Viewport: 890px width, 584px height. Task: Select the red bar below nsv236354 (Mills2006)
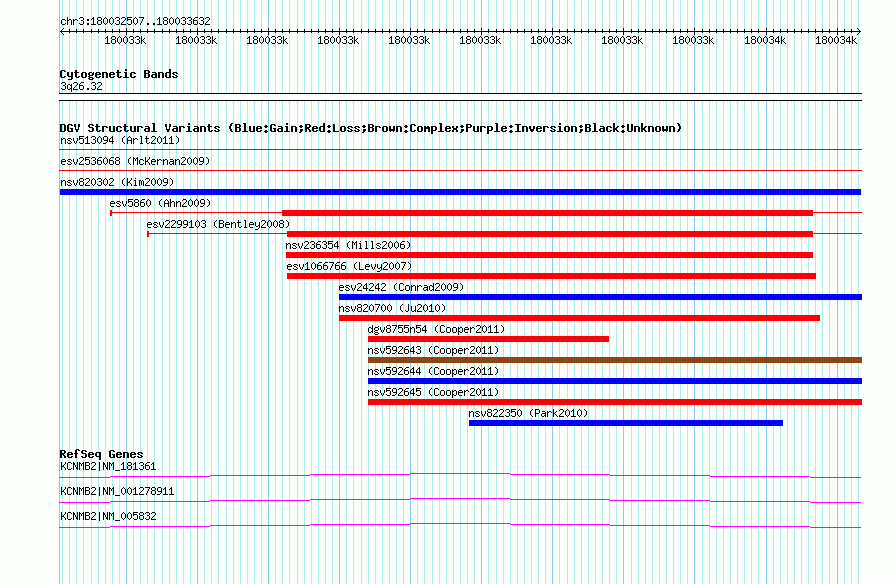coord(549,255)
